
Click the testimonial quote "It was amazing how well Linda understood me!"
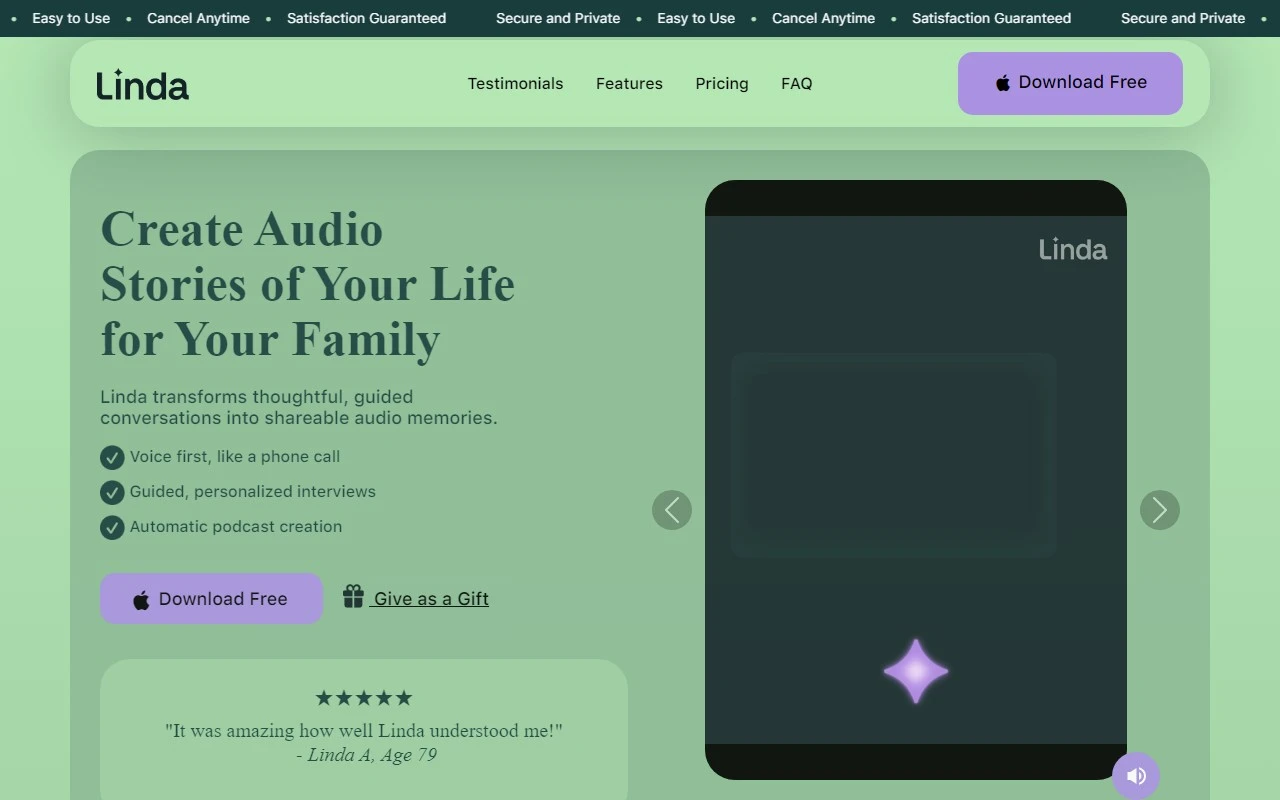364,731
